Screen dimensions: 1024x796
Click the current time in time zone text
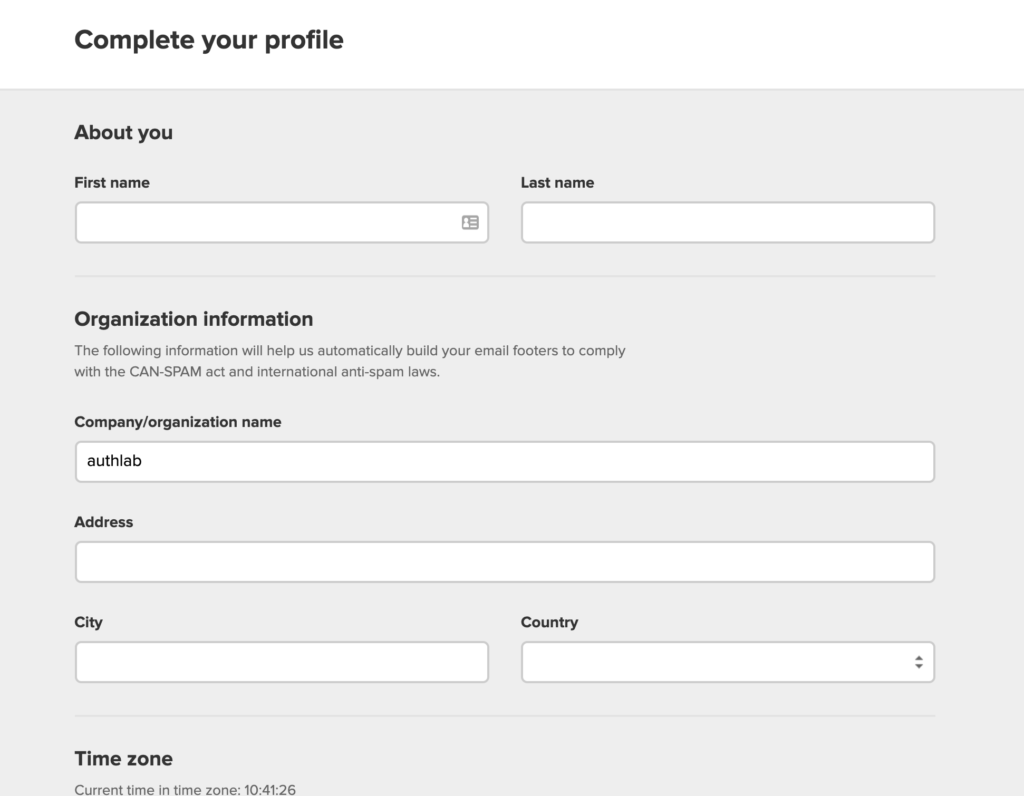click(x=183, y=789)
